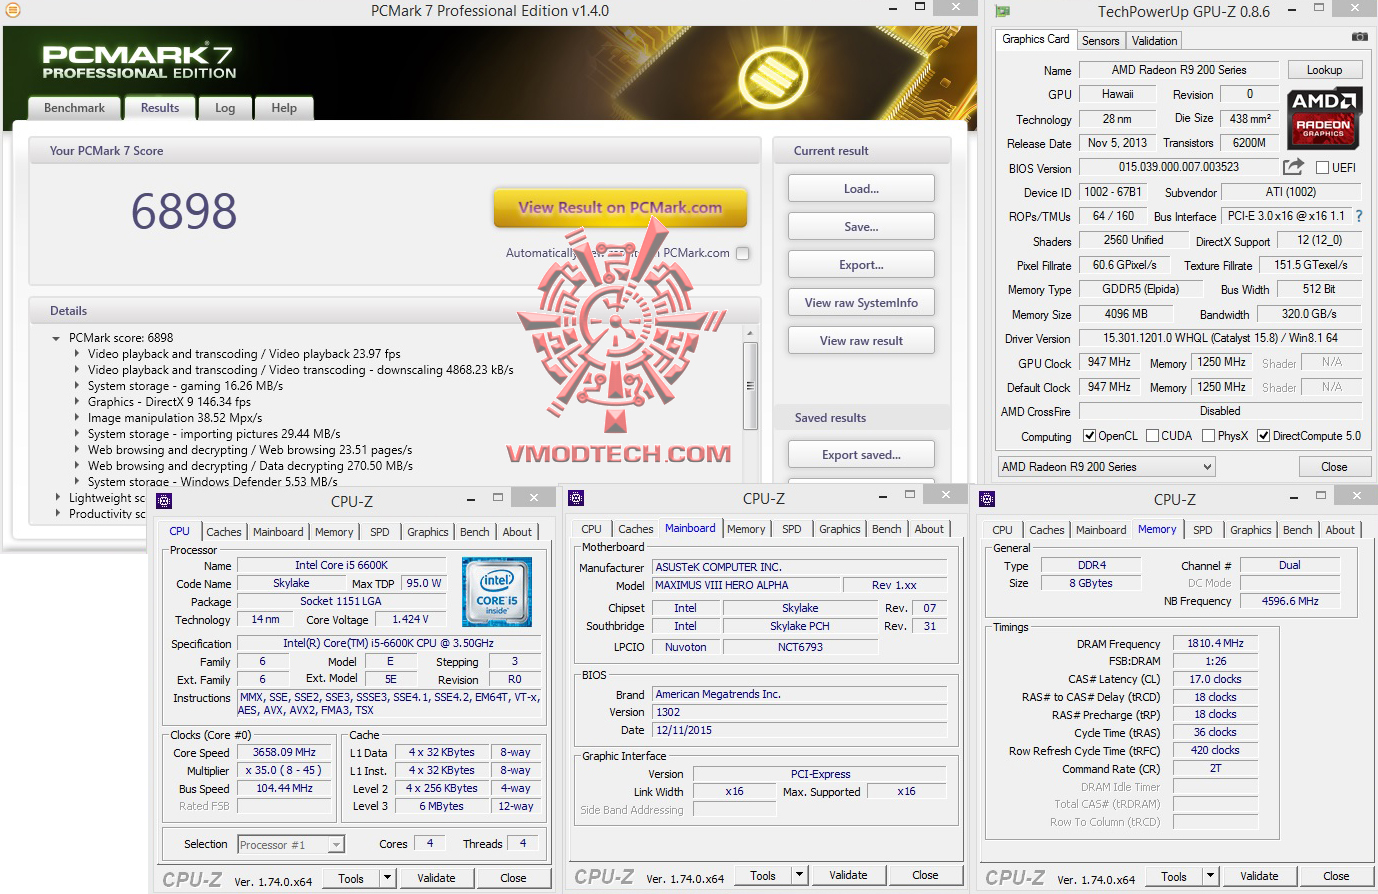Click the app icon of the CPU-Z Mainboard window
This screenshot has height=894, width=1378.
click(x=576, y=498)
